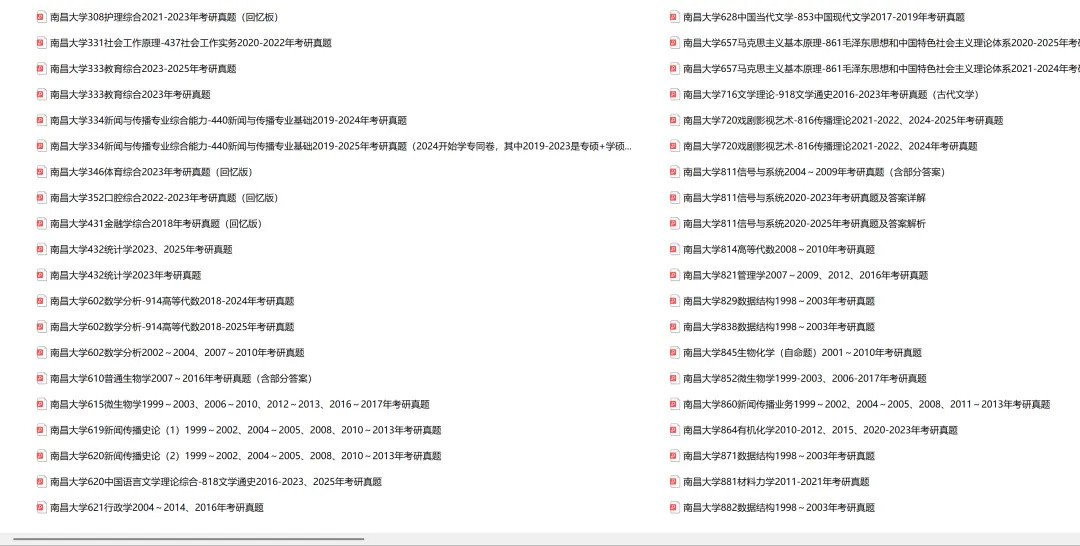Select 720戏剧影视艺术 2021-2022、2024年考研真题 file name
Image resolution: width=1080 pixels, height=546 pixels.
(x=830, y=146)
